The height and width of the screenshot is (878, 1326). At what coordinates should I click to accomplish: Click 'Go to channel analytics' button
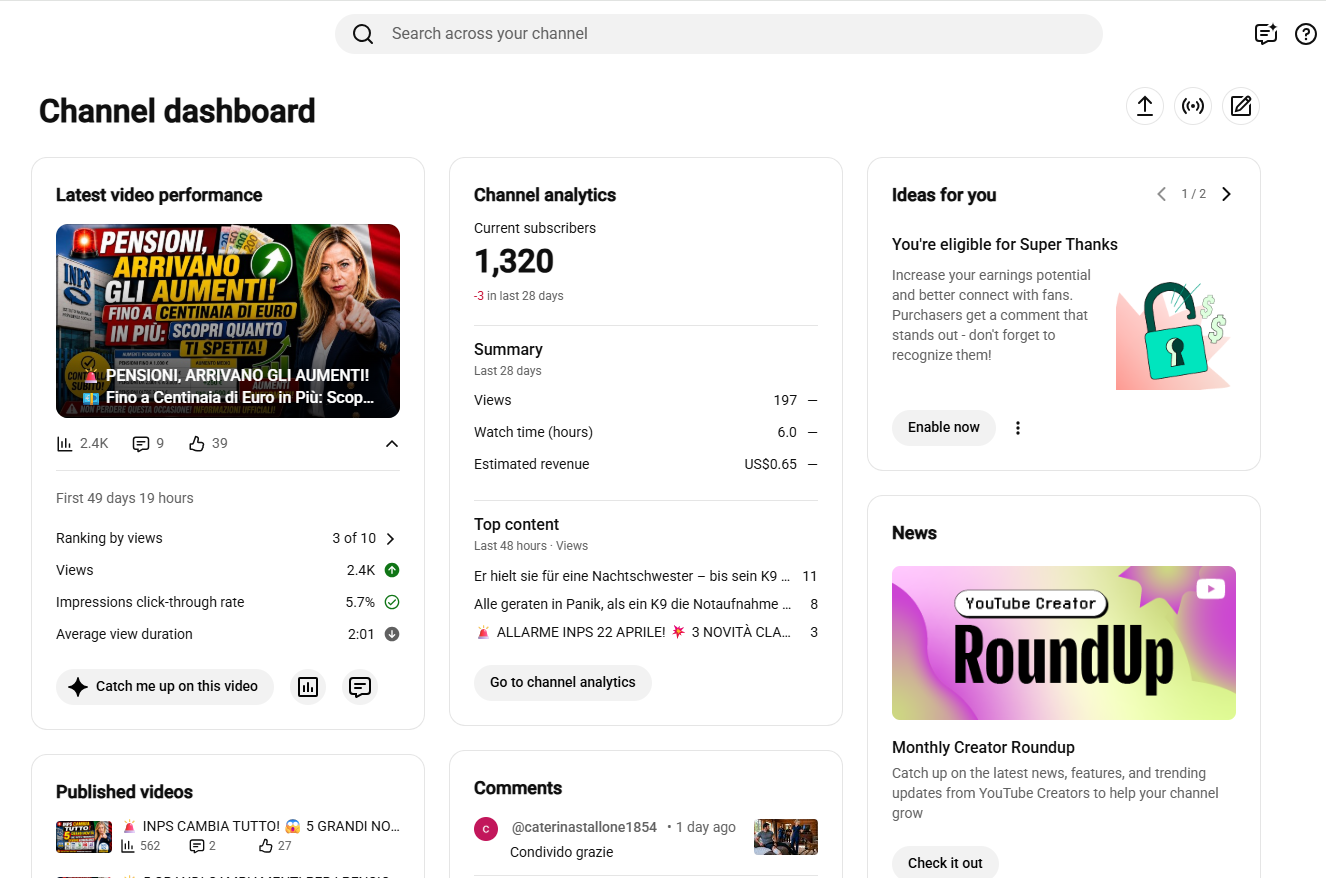click(x=563, y=683)
